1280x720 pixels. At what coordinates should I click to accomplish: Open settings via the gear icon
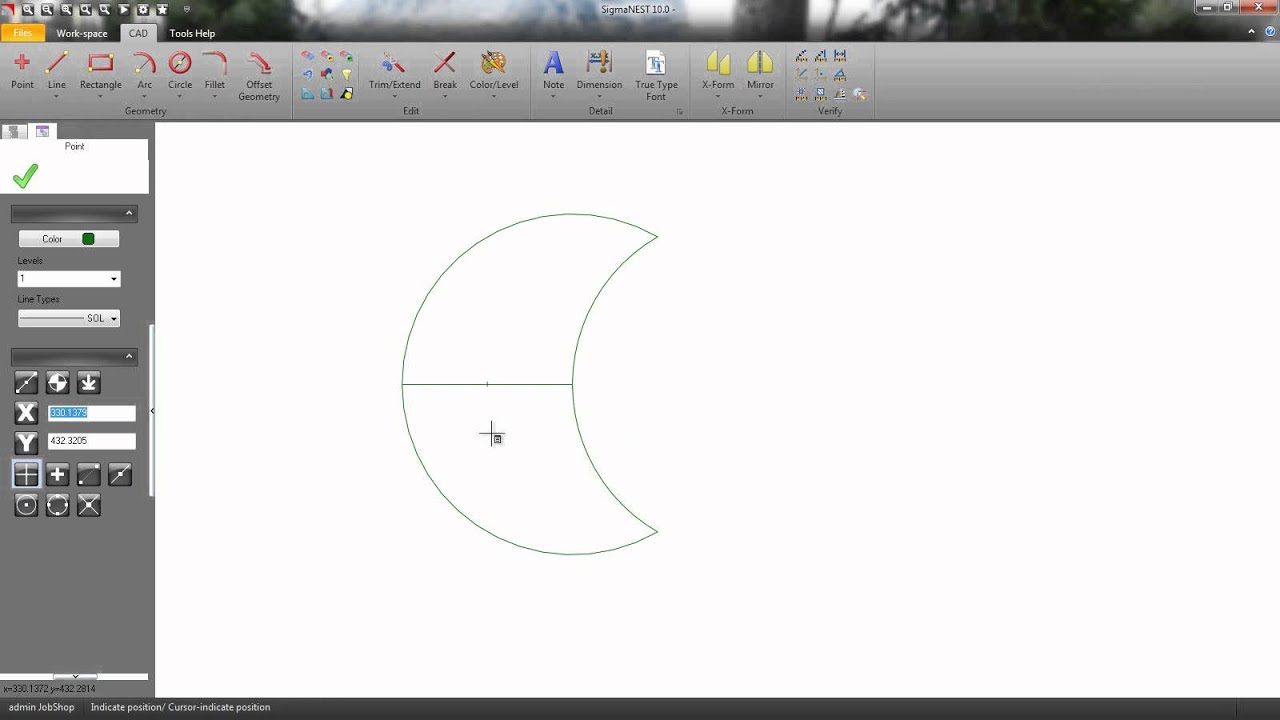click(x=143, y=9)
